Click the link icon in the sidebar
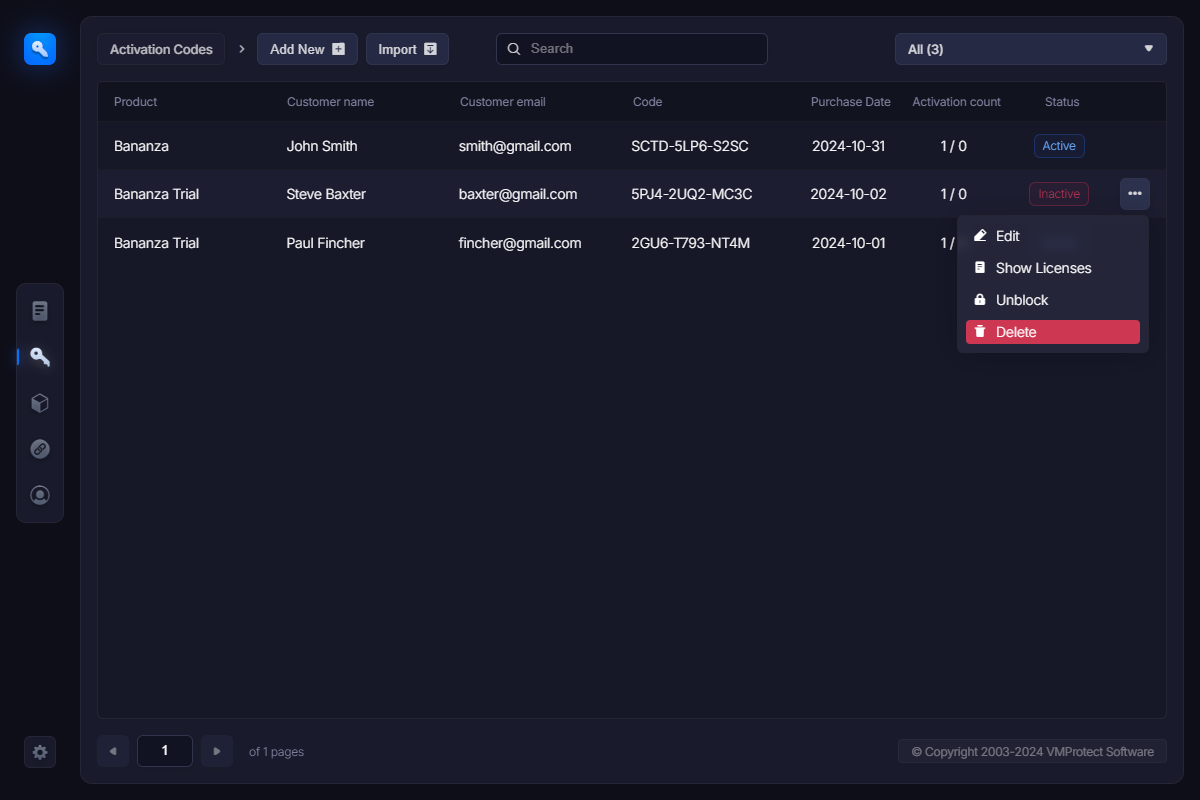 point(40,449)
